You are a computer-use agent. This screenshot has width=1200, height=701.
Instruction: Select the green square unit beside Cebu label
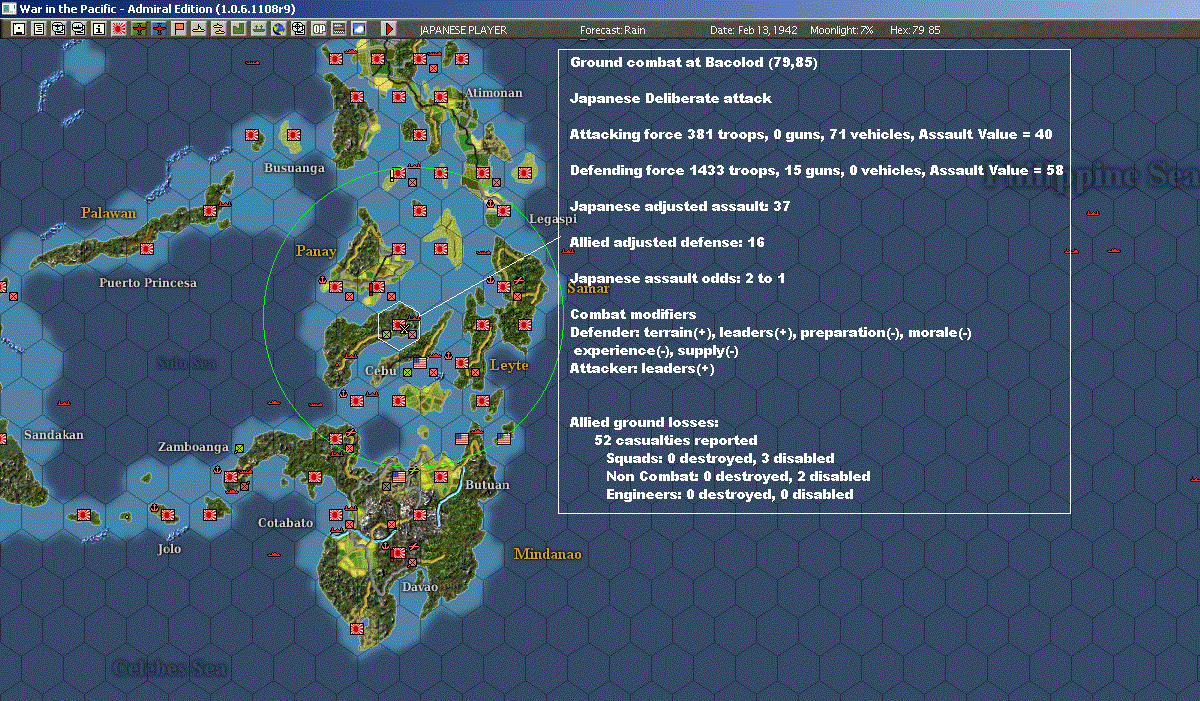[407, 373]
